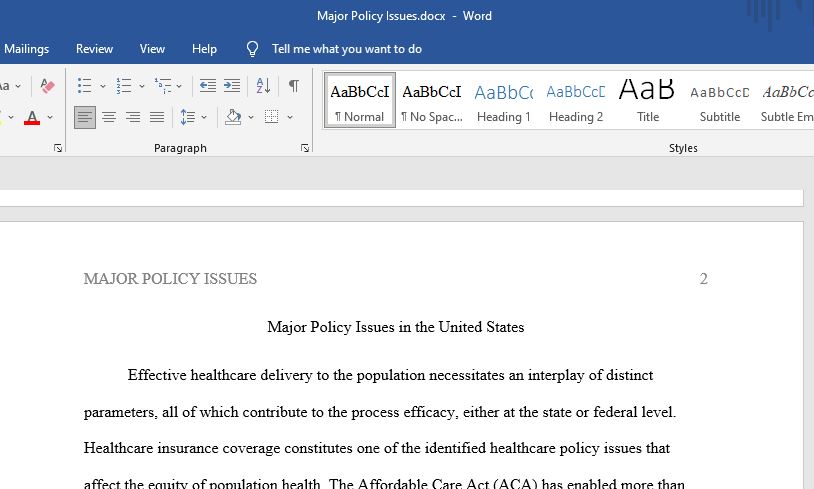Toggle center alignment button

pos(108,117)
